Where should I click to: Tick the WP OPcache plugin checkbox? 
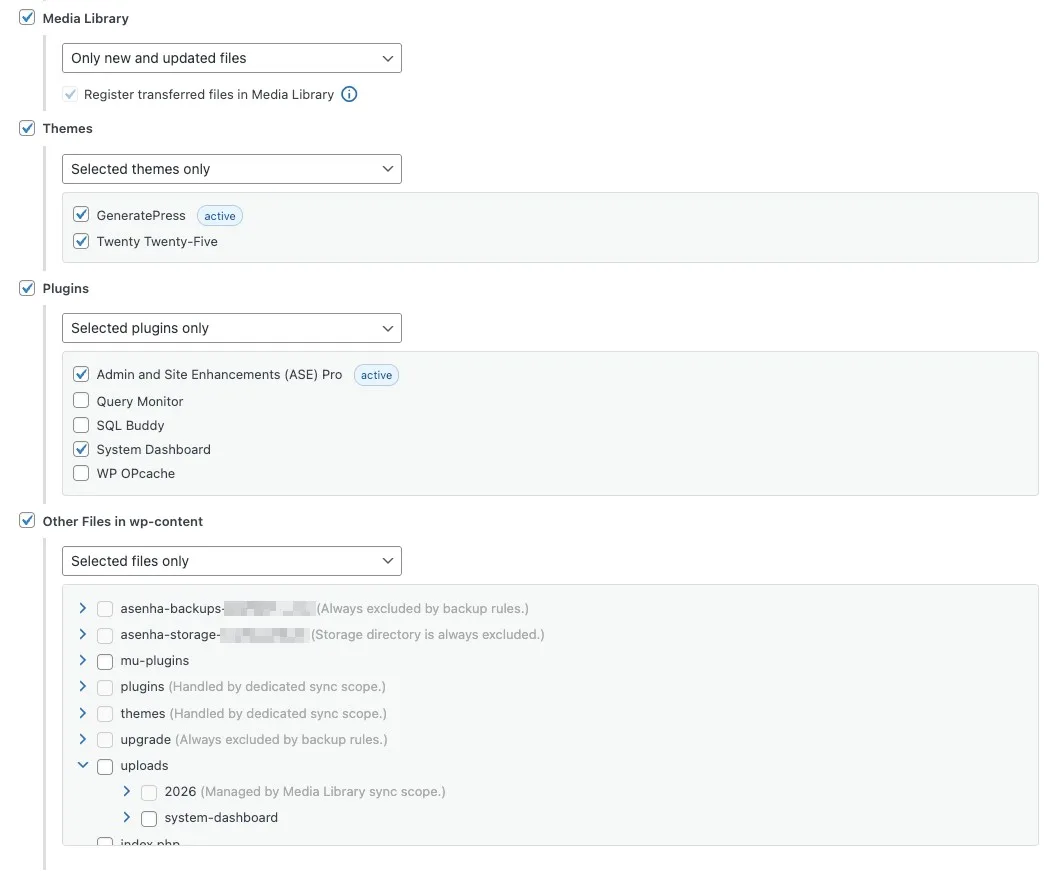82,473
